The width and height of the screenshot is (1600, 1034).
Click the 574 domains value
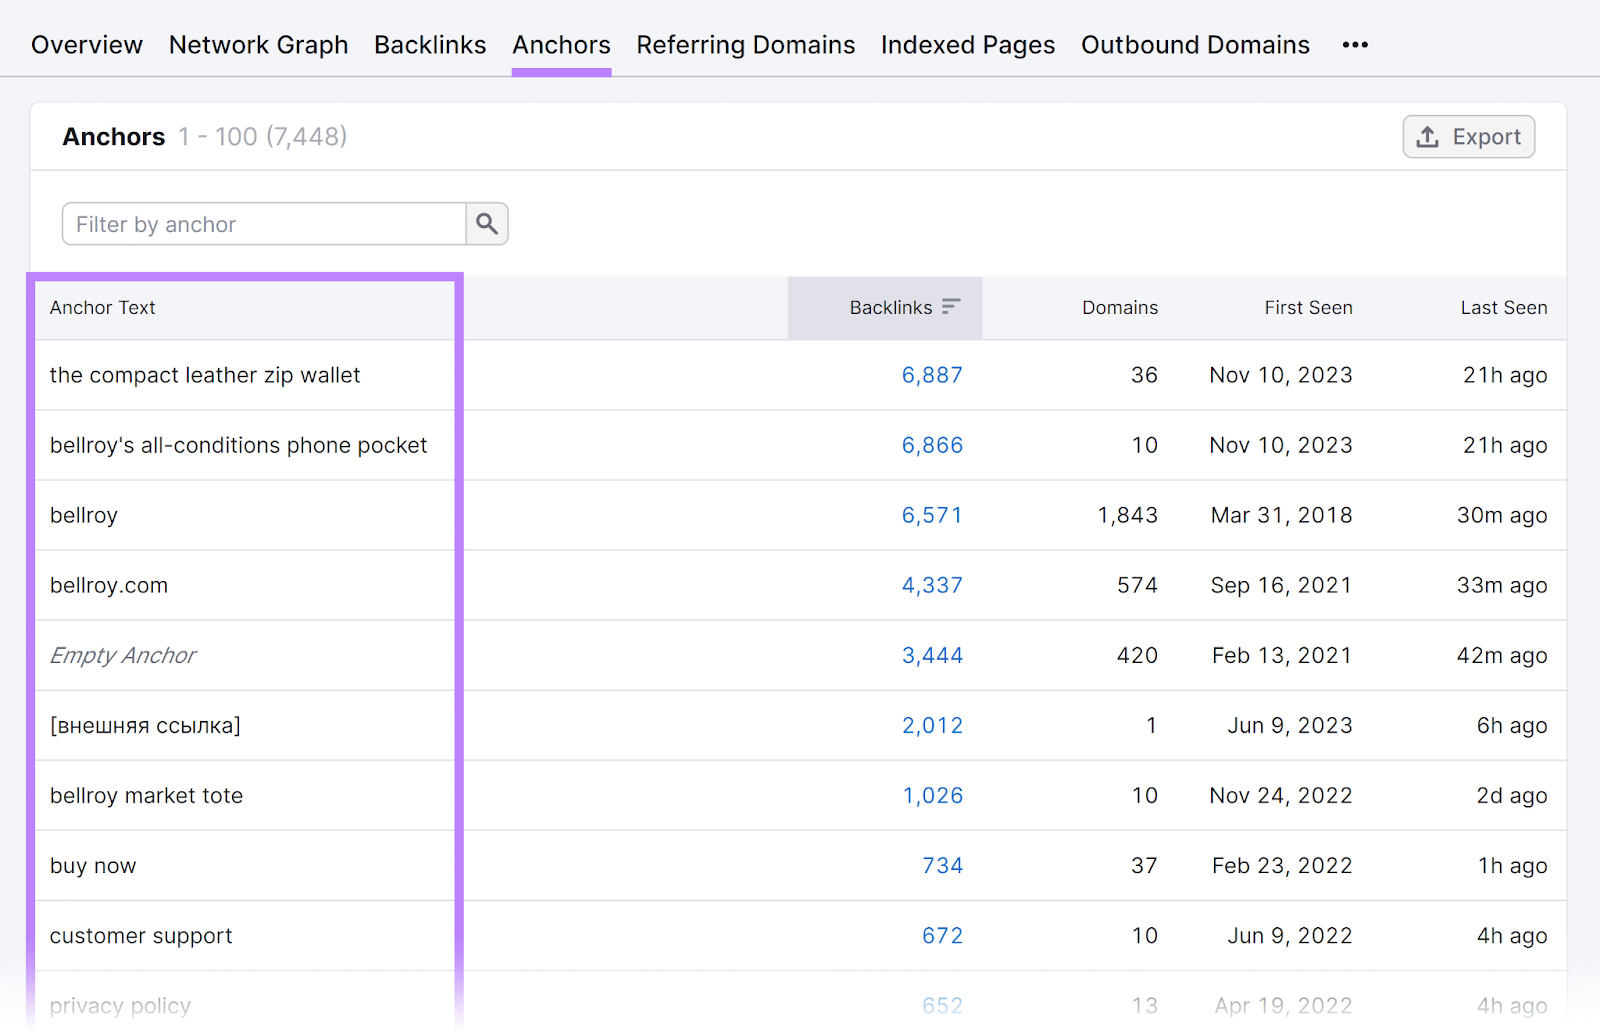point(1138,585)
